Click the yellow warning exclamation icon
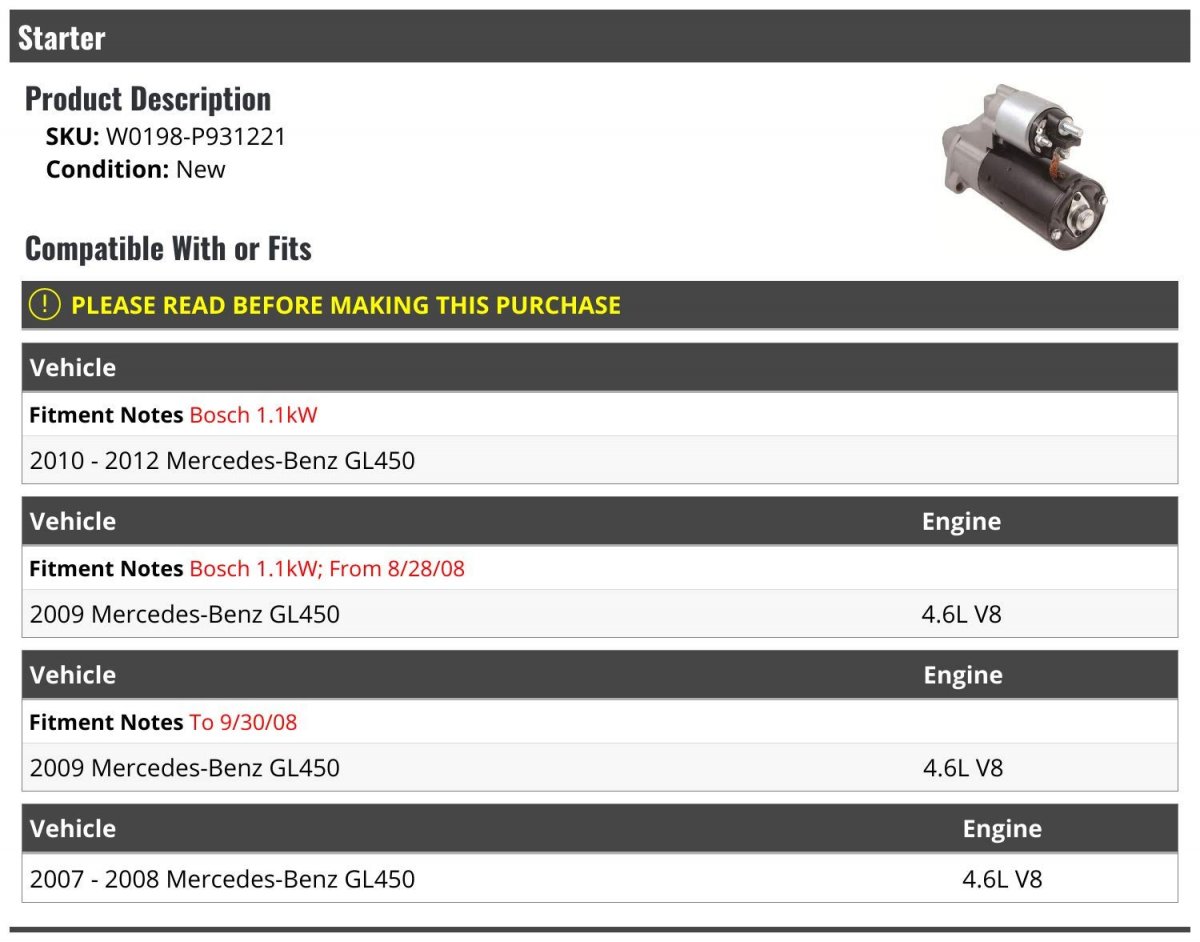Screen dimensions: 1200x942 (x=44, y=304)
